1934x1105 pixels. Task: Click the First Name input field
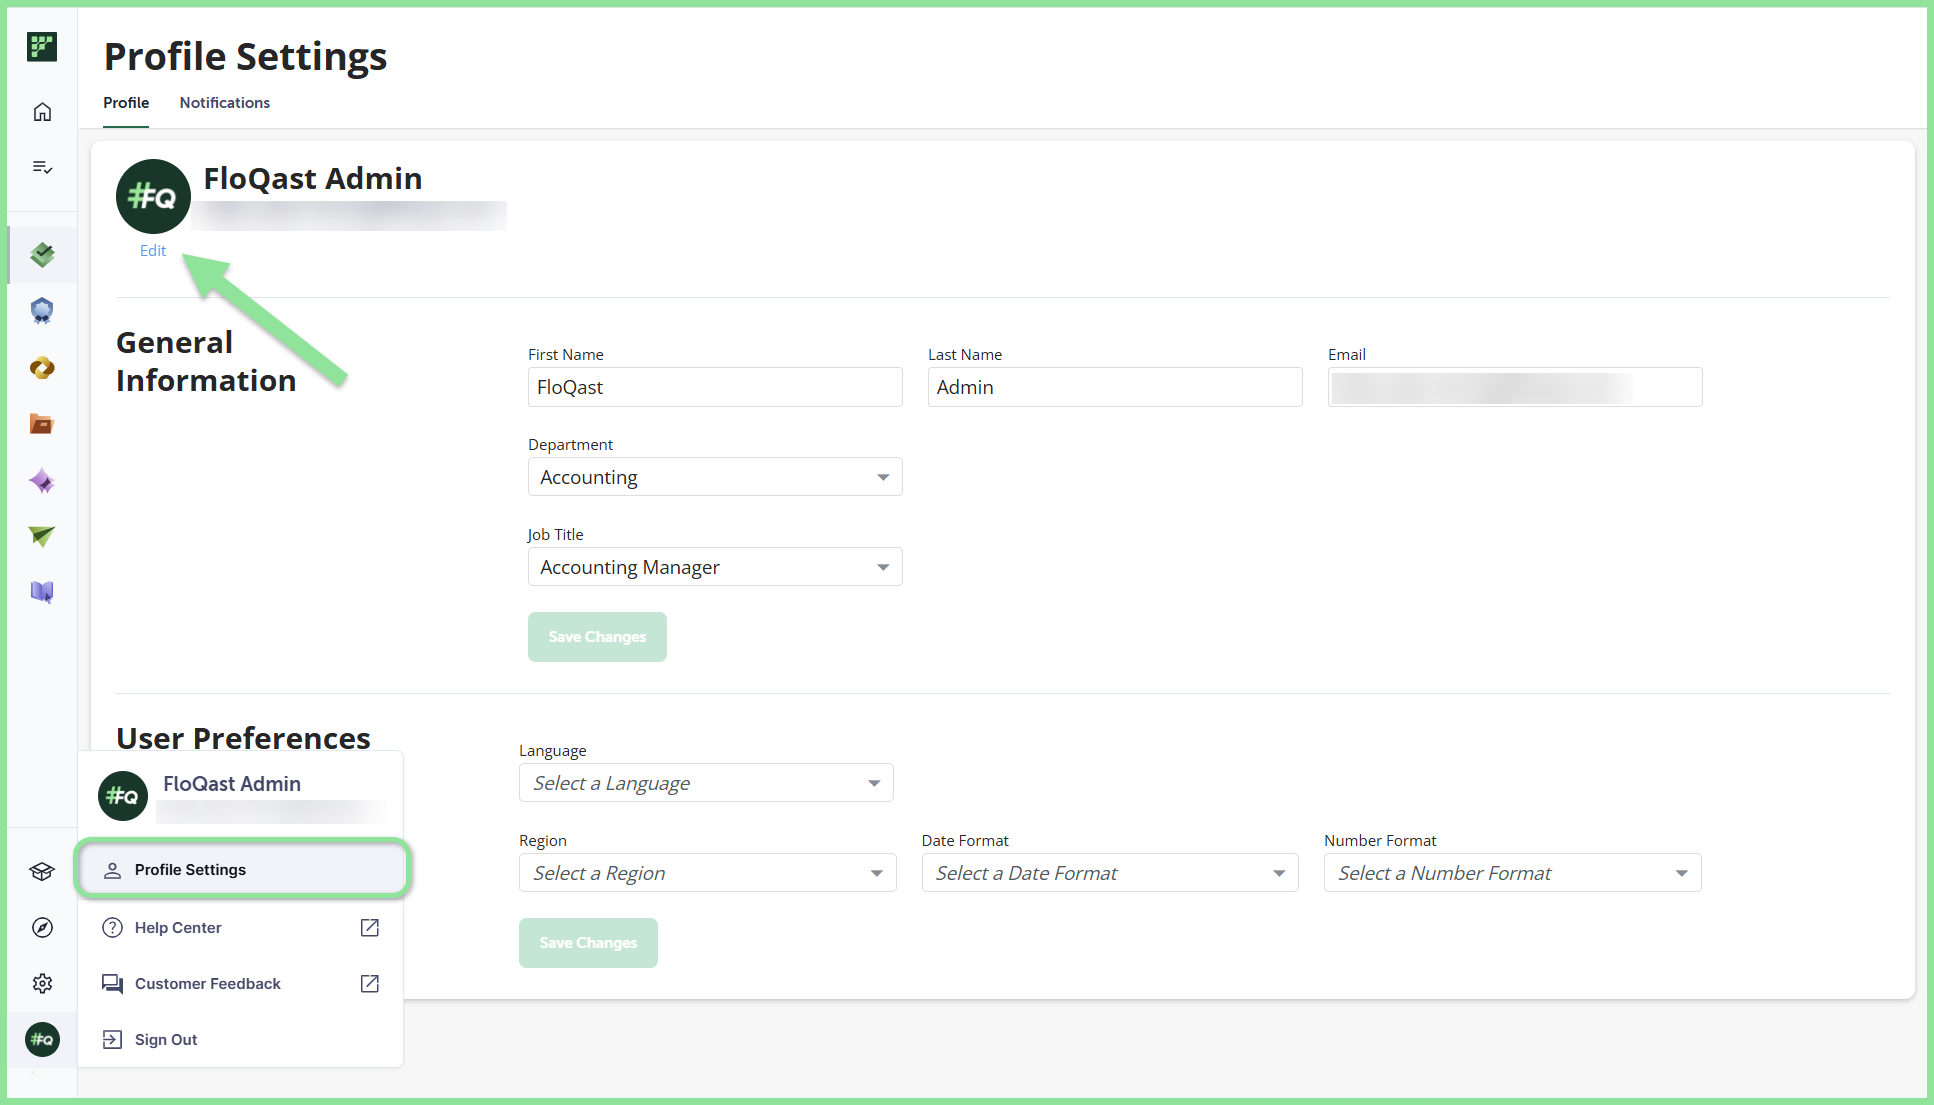coord(715,387)
